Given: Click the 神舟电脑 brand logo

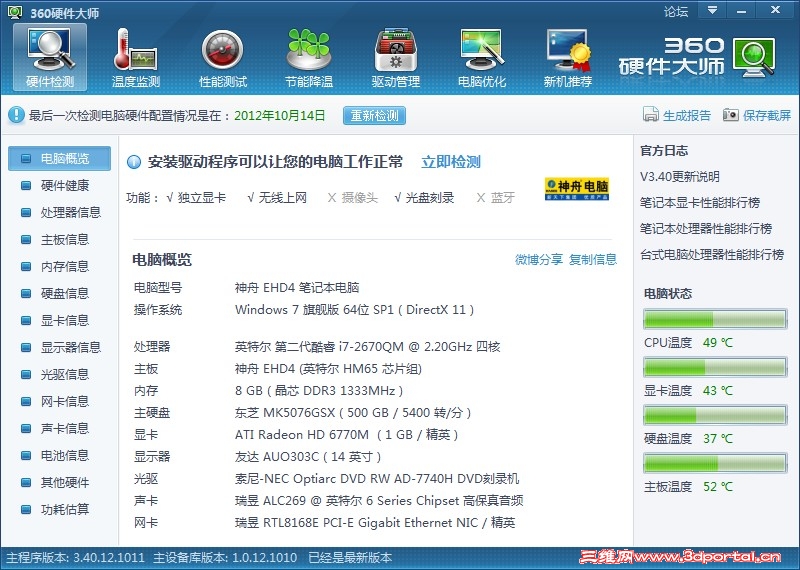Looking at the screenshot, I should click(577, 189).
